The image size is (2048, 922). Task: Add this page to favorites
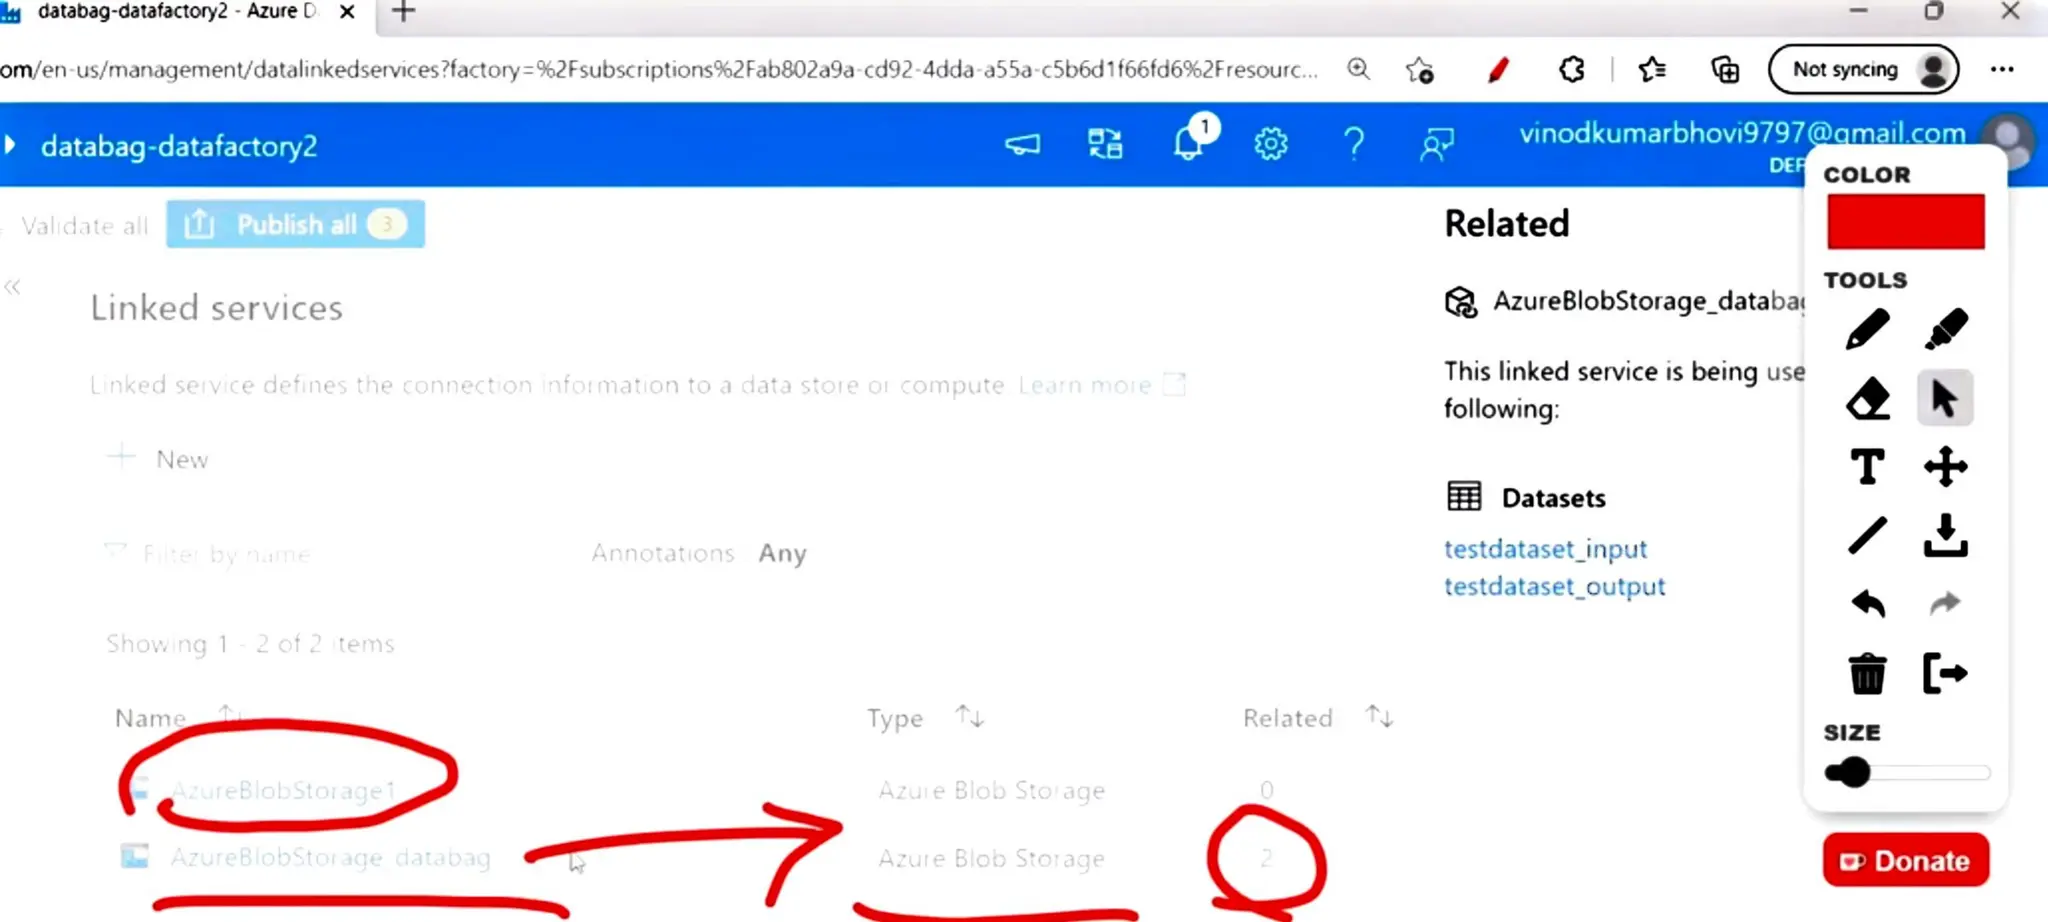click(1418, 70)
